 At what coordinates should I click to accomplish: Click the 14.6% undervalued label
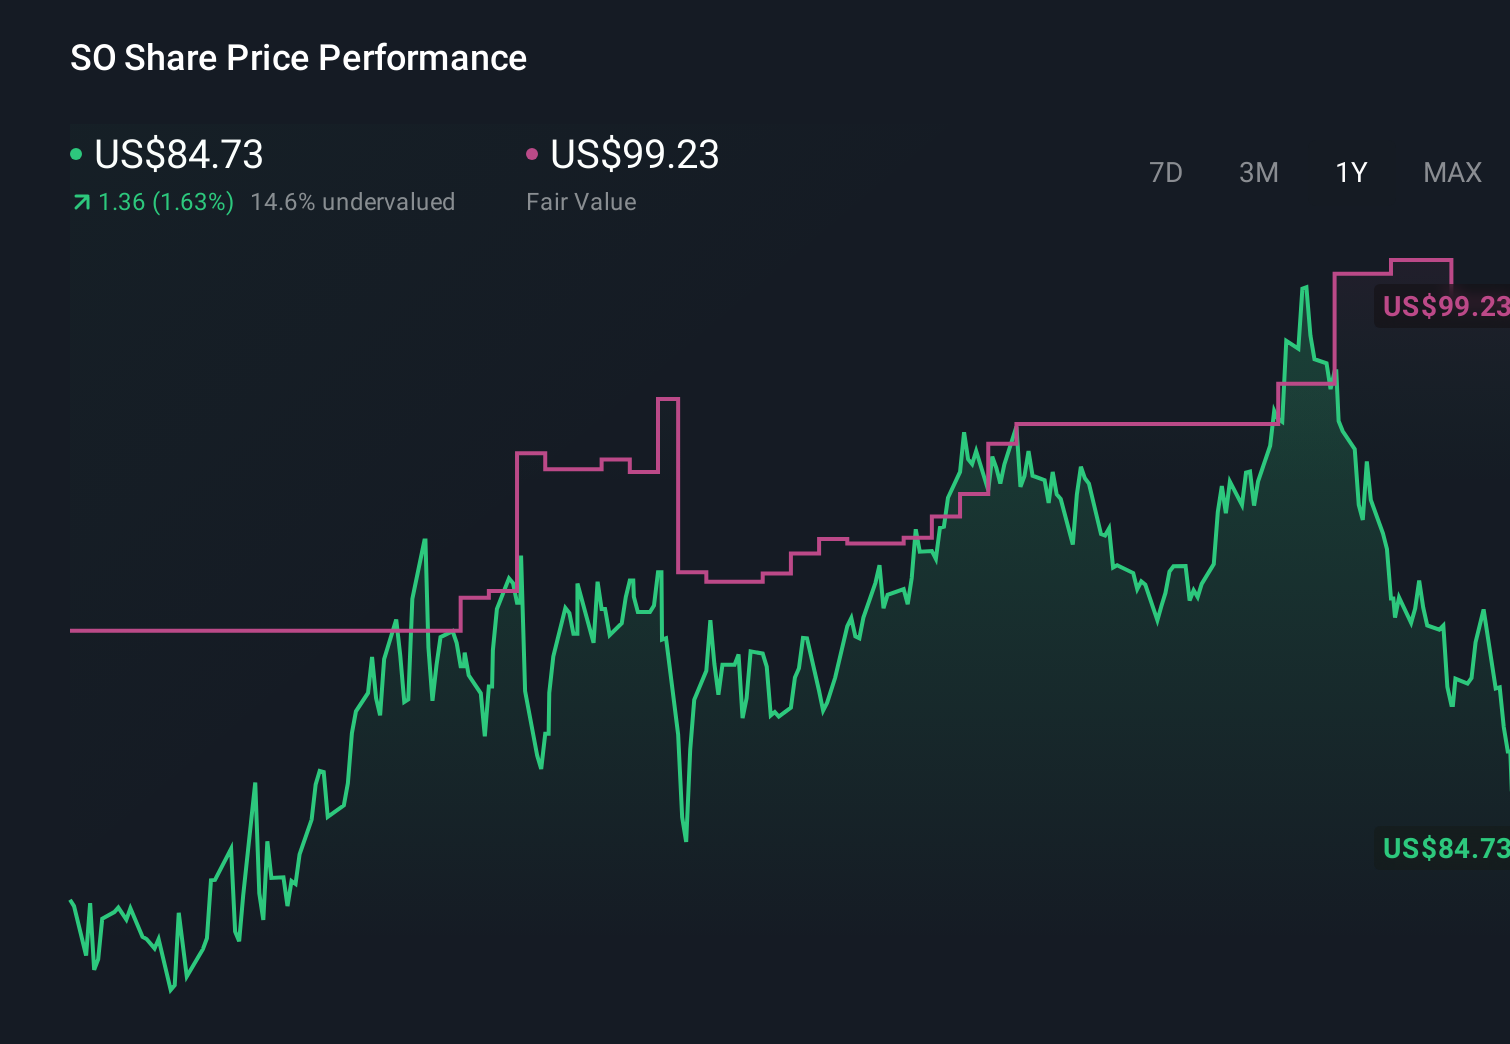[x=355, y=201]
